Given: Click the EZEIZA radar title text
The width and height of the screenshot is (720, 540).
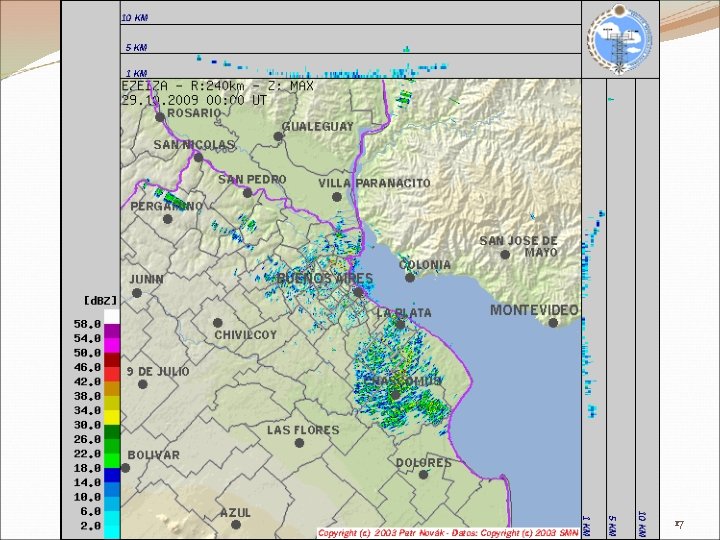Looking at the screenshot, I should (218, 86).
